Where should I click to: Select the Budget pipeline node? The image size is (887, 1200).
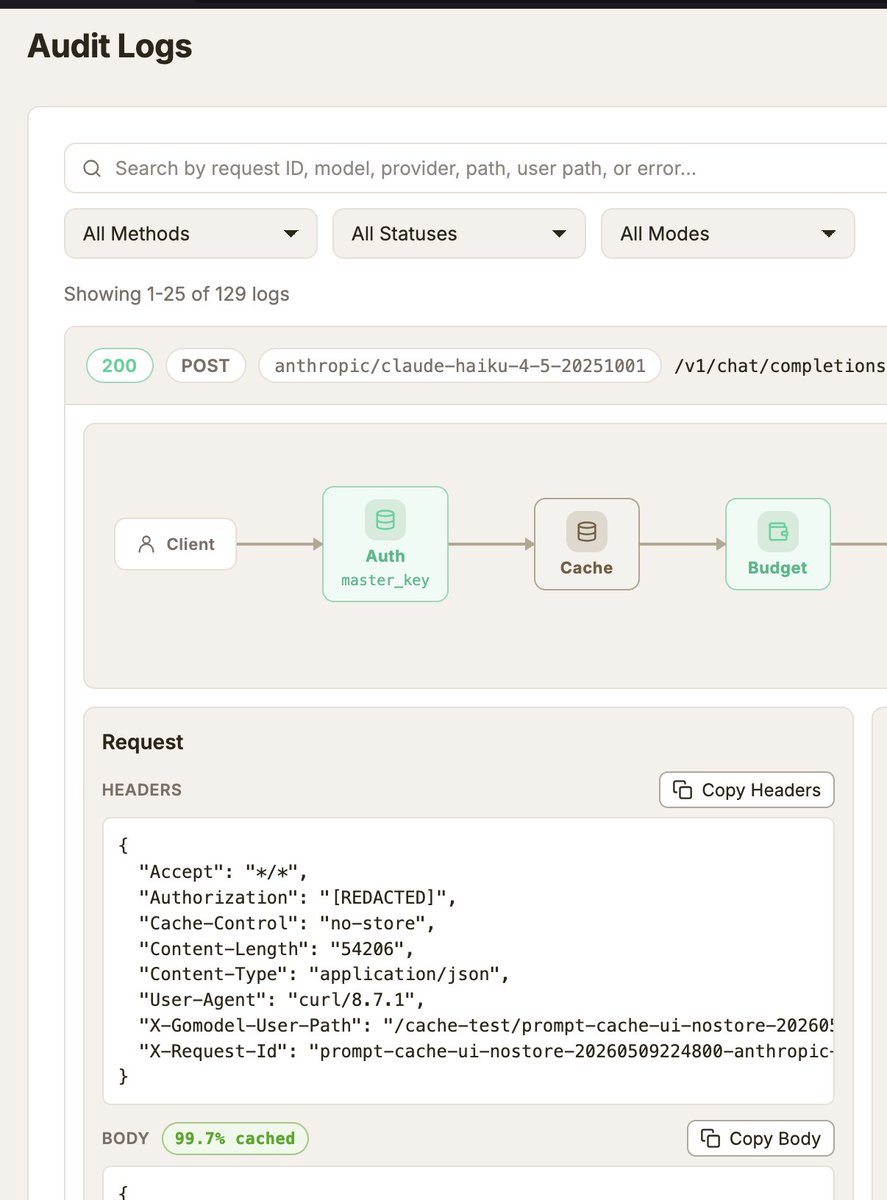click(777, 544)
